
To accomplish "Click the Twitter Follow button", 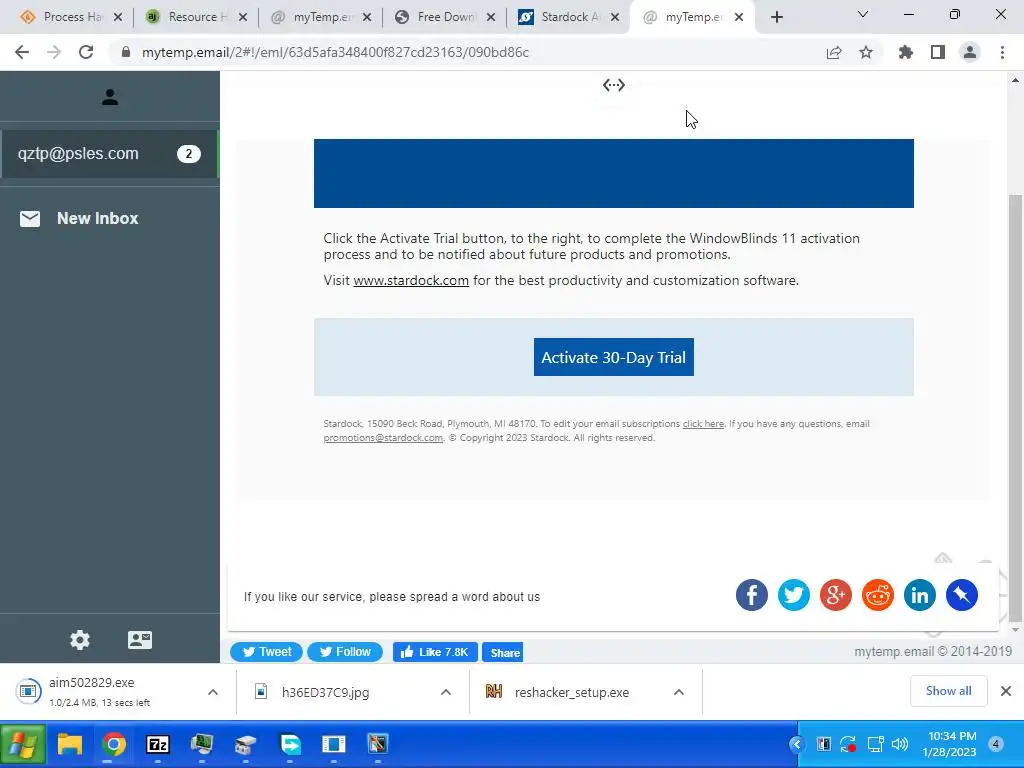I will (x=345, y=652).
